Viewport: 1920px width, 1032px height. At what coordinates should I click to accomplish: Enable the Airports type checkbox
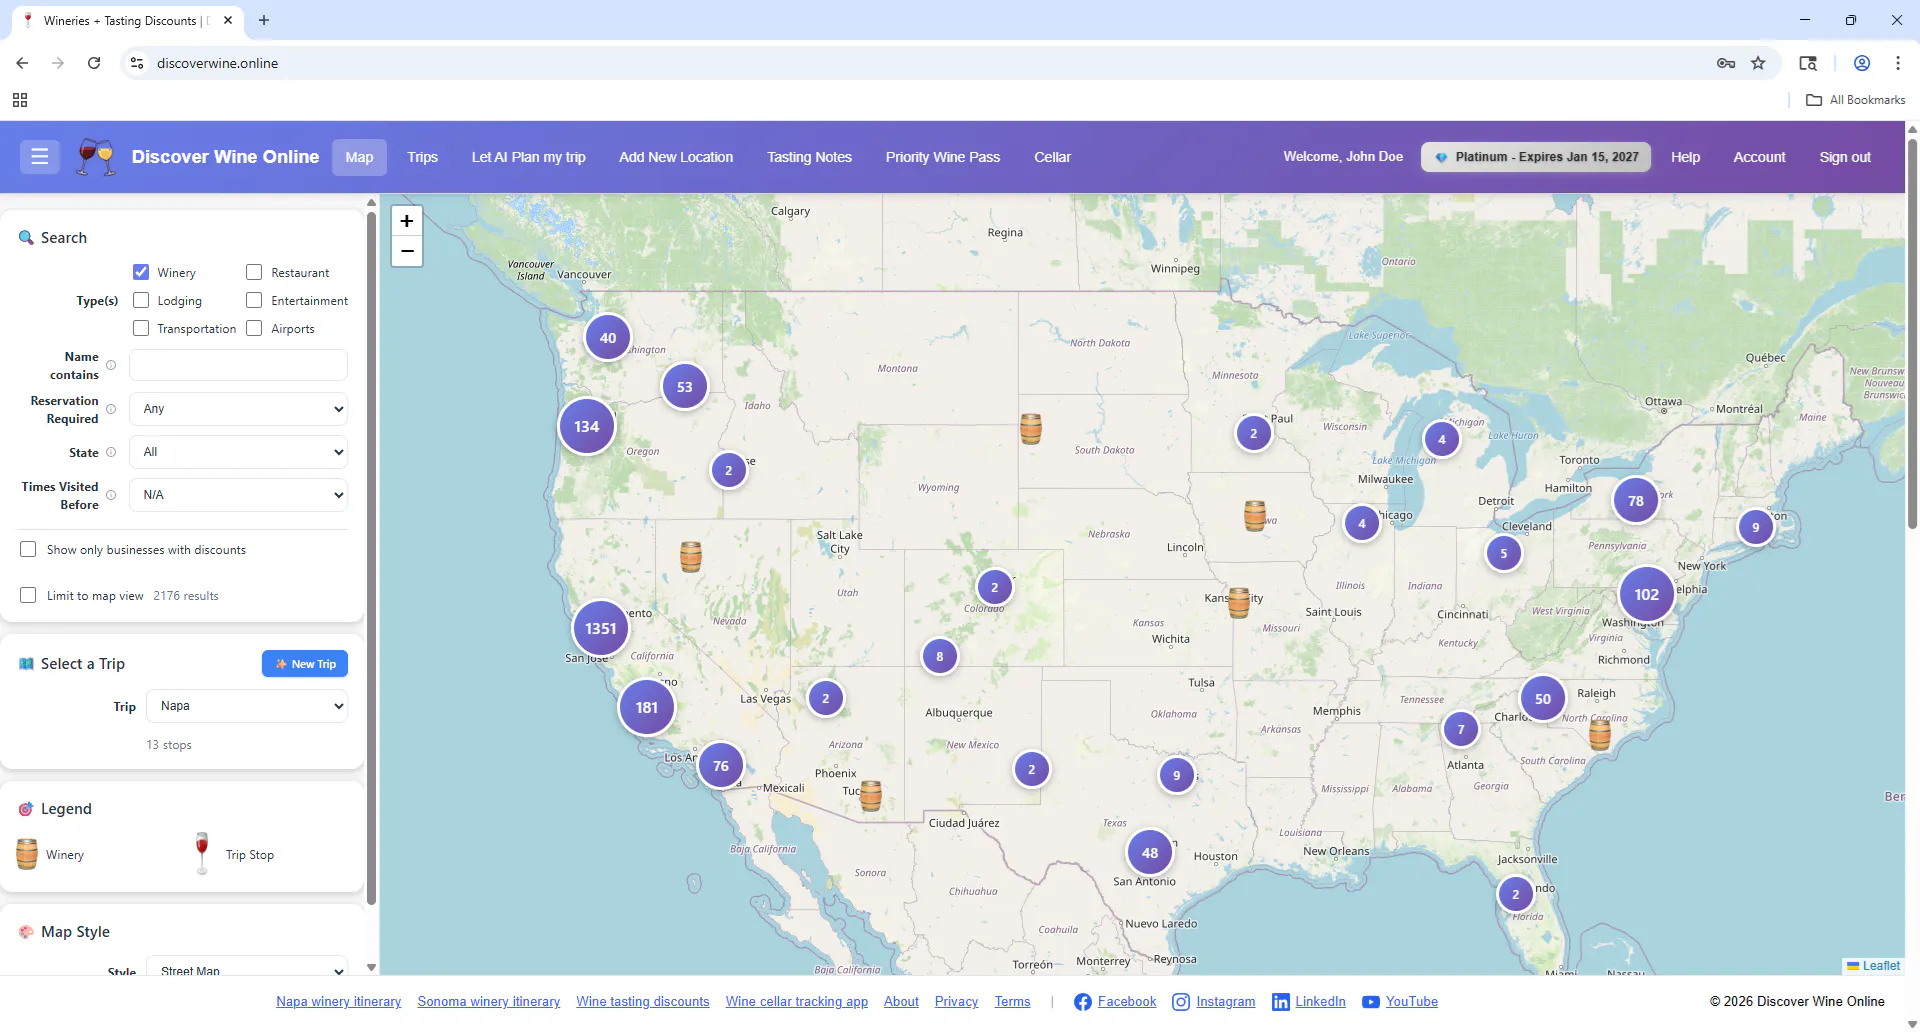254,328
